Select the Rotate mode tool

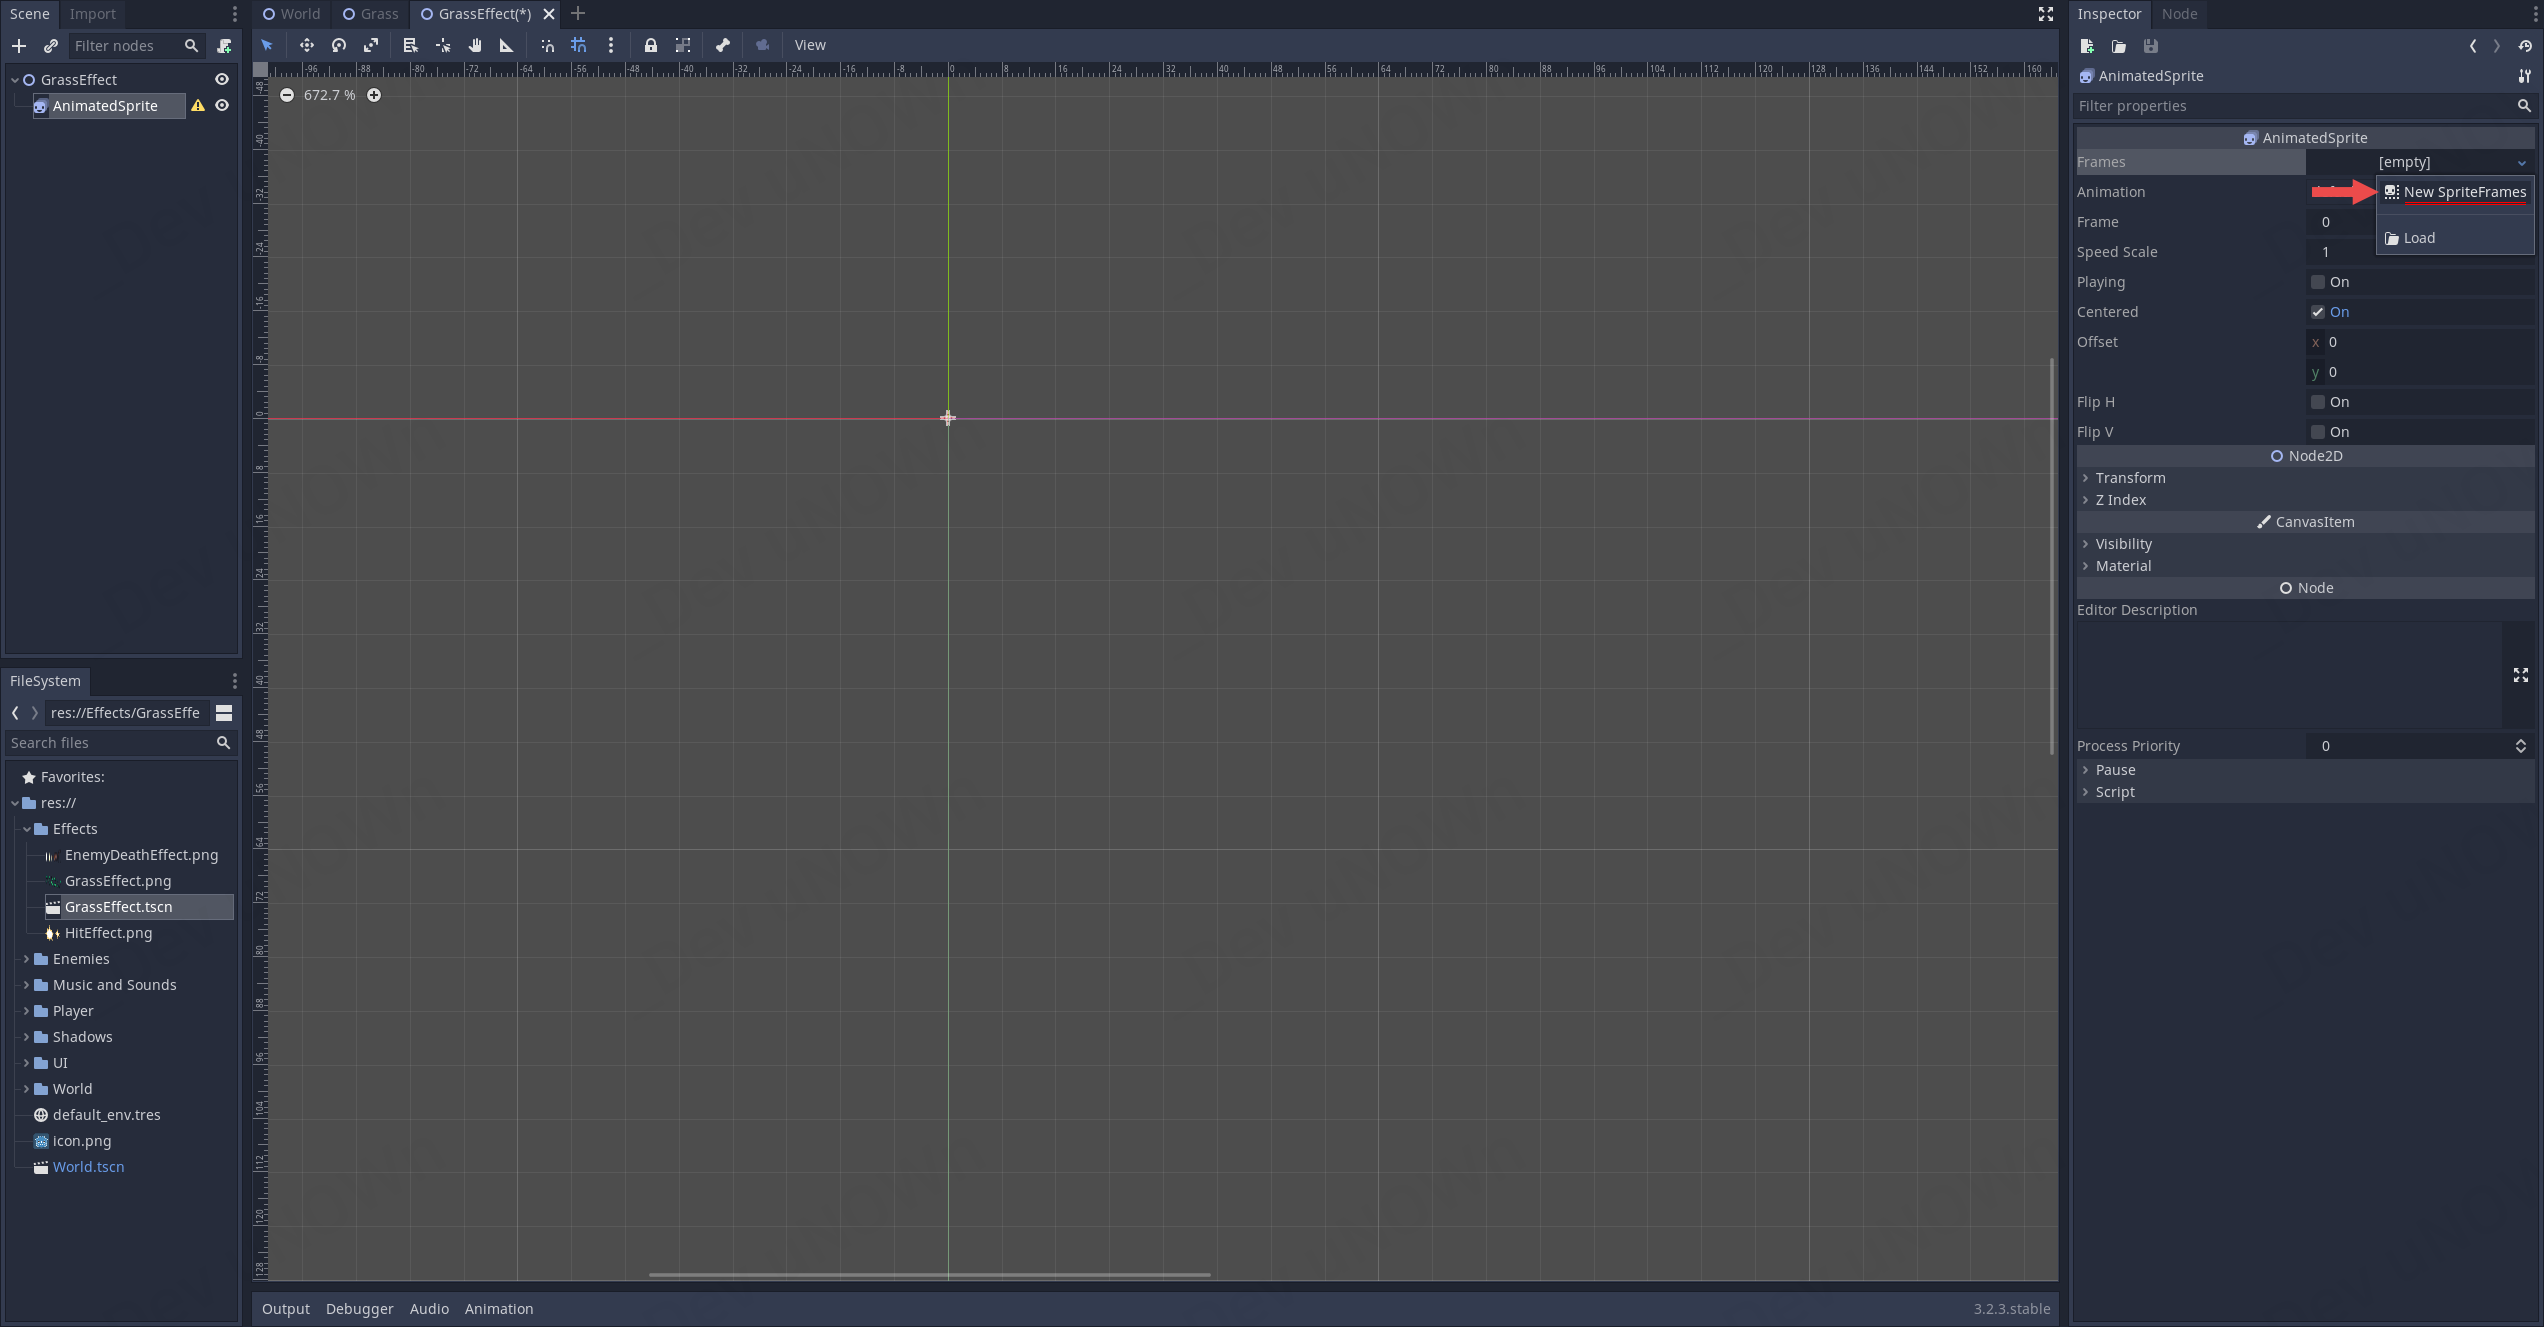339,45
